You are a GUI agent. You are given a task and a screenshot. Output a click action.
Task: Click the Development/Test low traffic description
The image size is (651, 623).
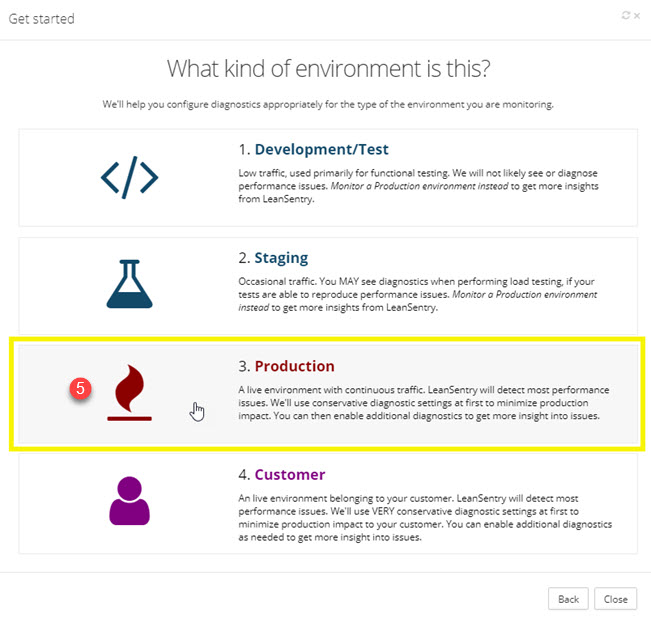point(418,187)
